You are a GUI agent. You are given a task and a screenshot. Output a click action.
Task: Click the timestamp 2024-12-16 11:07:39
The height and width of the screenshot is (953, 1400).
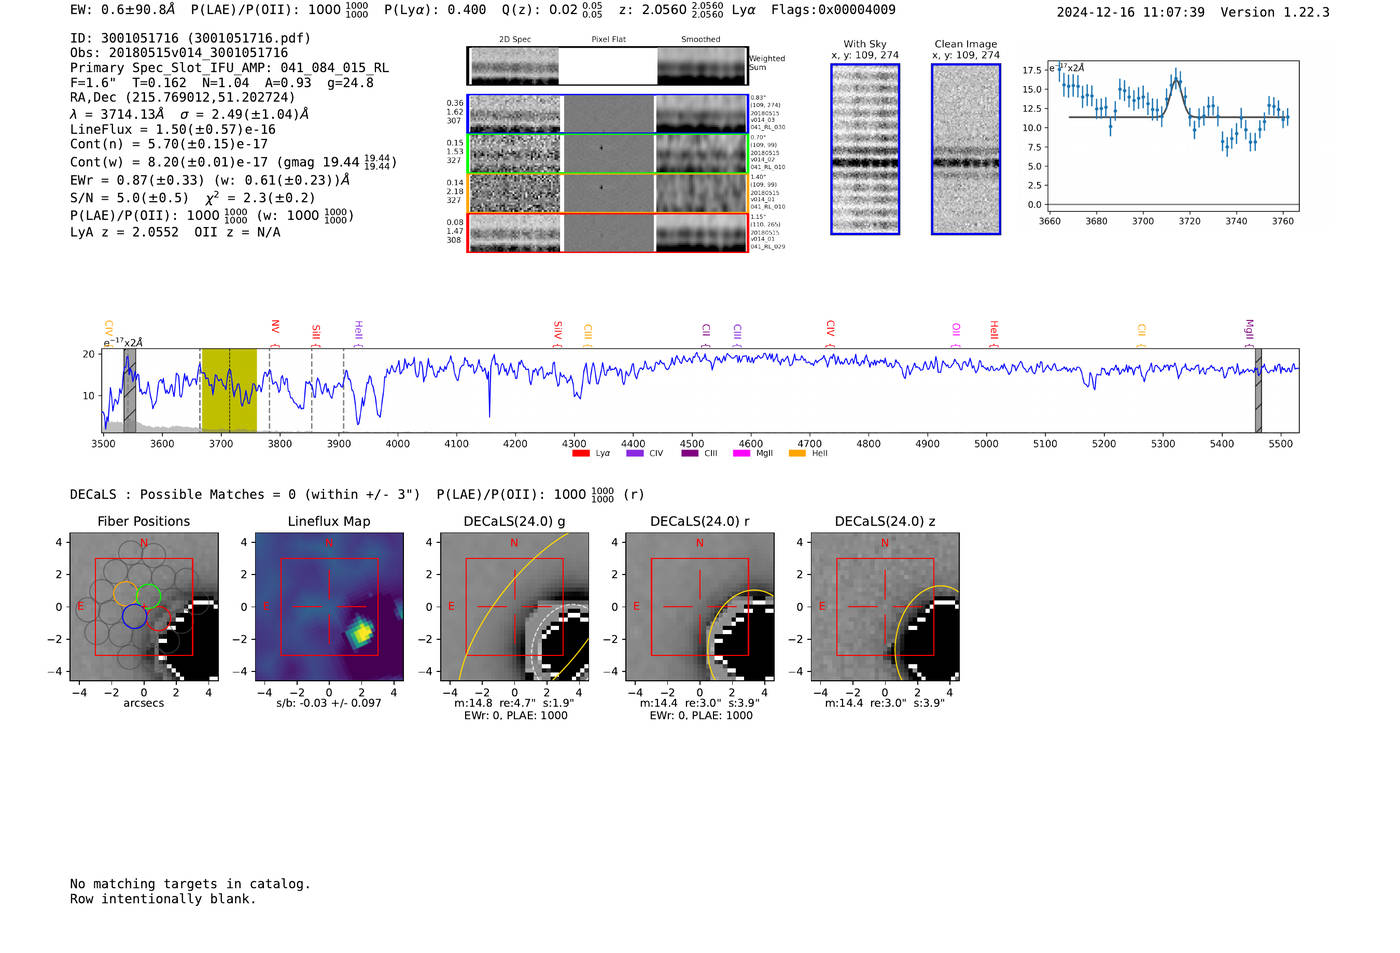[1131, 12]
